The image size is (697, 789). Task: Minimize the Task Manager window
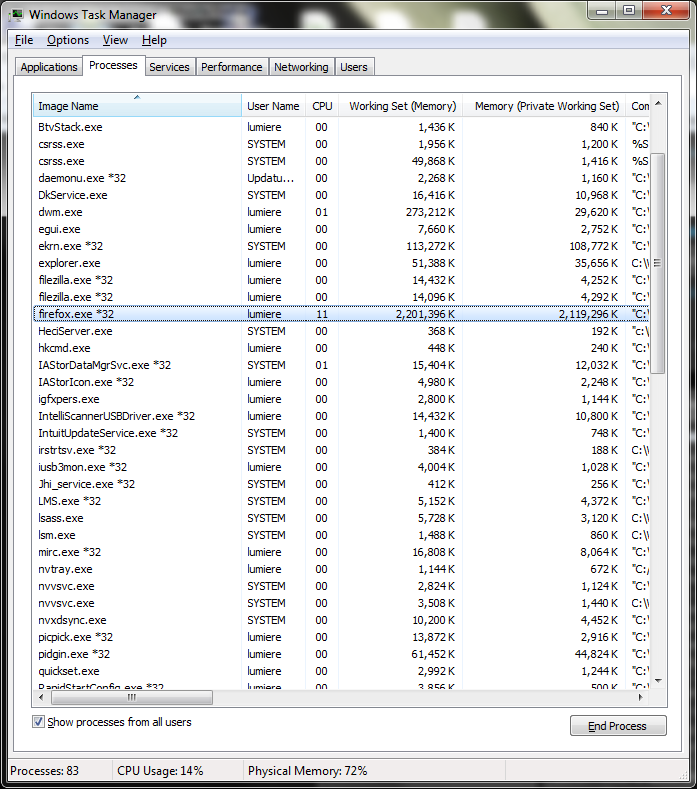click(x=602, y=11)
